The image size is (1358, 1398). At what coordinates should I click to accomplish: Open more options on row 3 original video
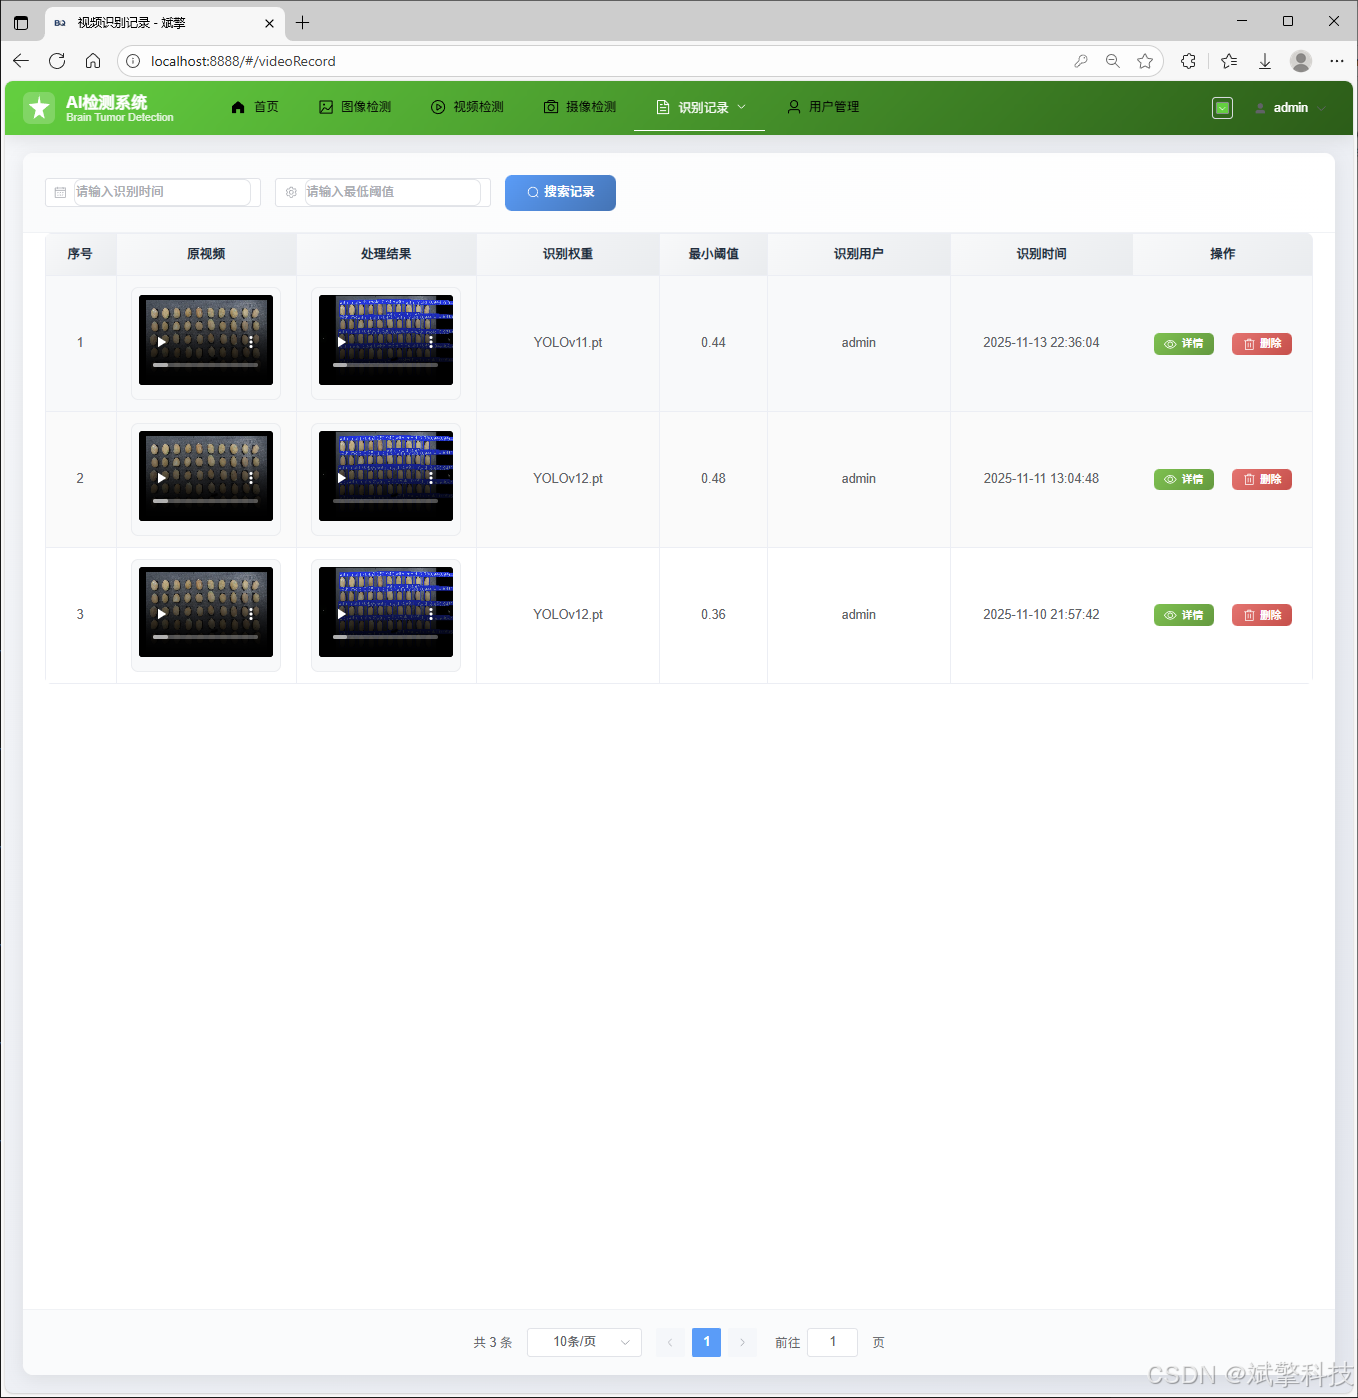click(251, 614)
